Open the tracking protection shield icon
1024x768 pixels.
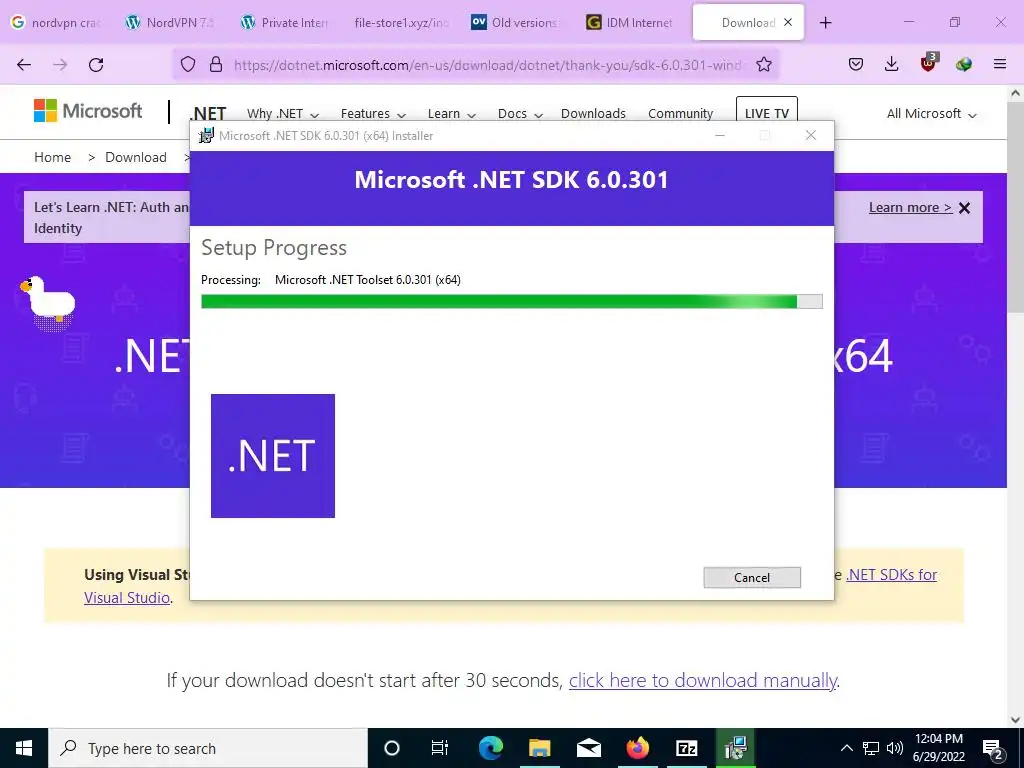(x=188, y=65)
